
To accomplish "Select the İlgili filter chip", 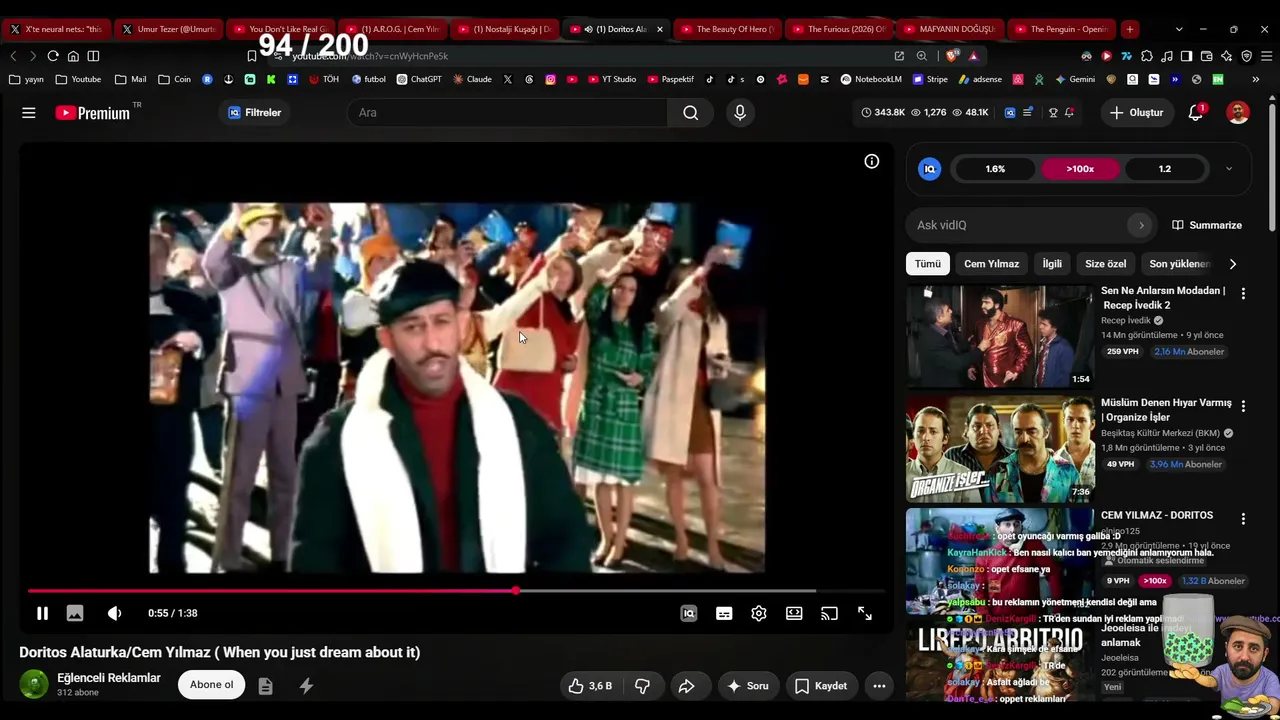I will 1052,264.
